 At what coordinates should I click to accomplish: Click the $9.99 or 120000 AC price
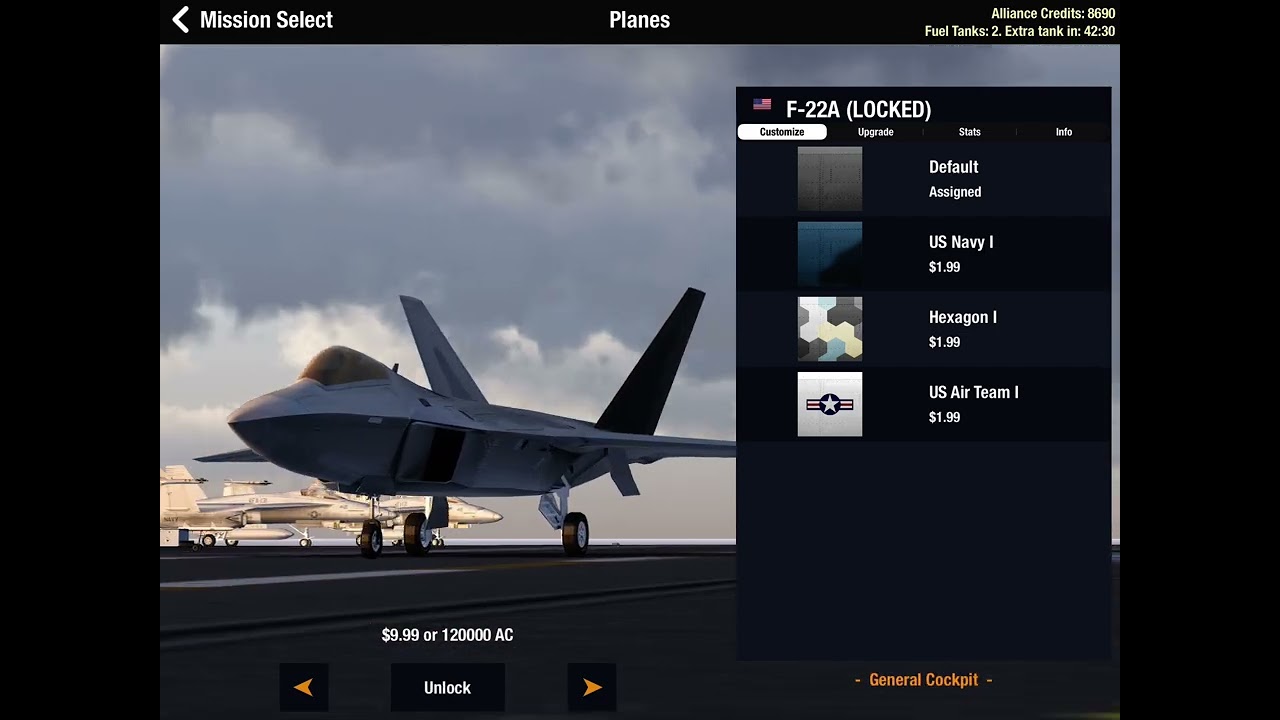click(x=448, y=635)
